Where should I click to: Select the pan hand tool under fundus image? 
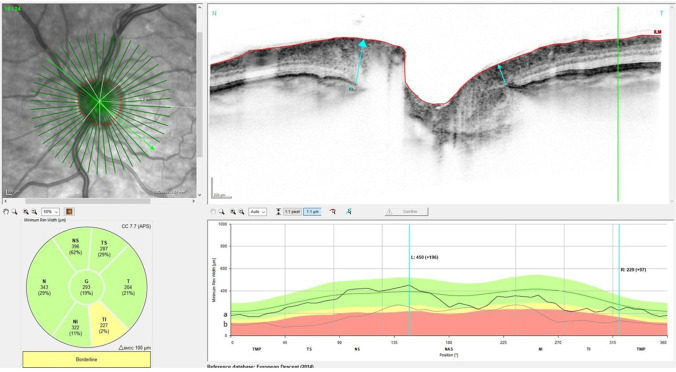6,212
